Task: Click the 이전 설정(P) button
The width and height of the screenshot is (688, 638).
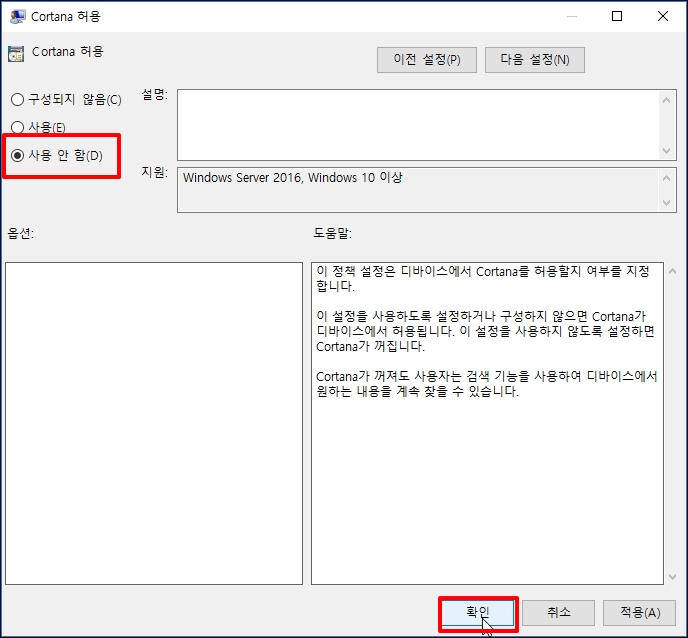Action: (426, 60)
